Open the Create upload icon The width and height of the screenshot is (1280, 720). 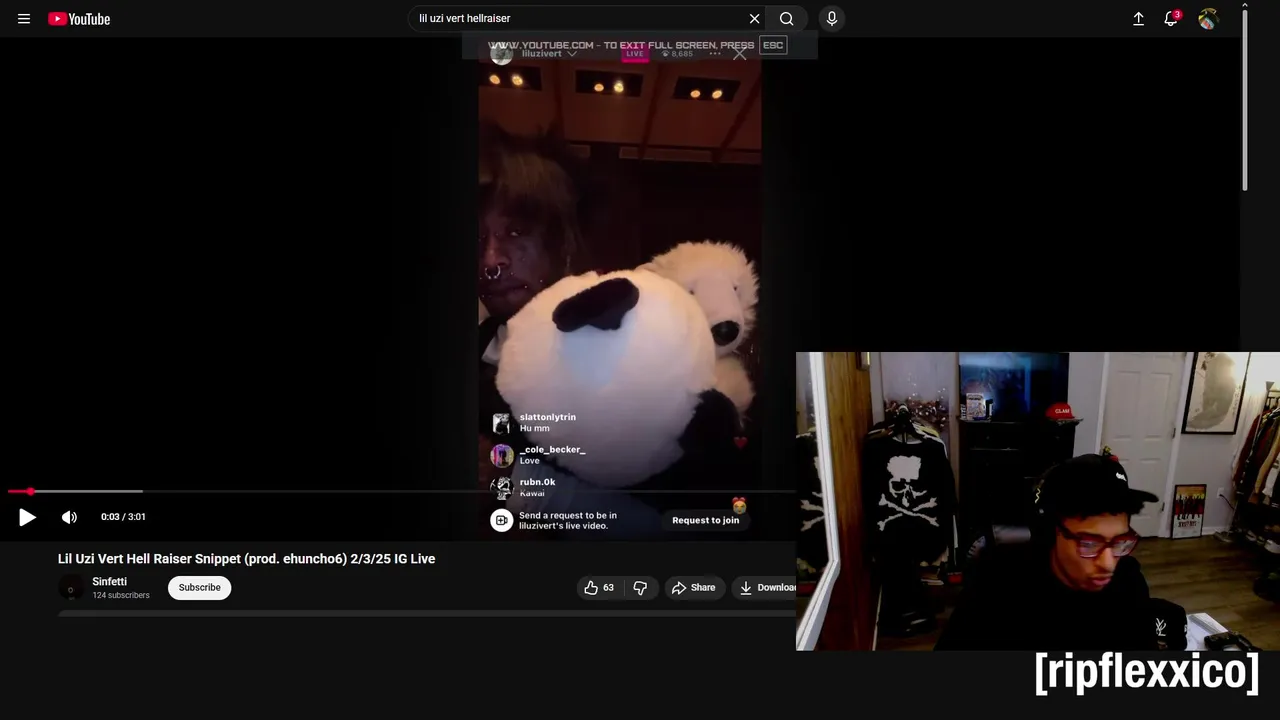click(1138, 19)
